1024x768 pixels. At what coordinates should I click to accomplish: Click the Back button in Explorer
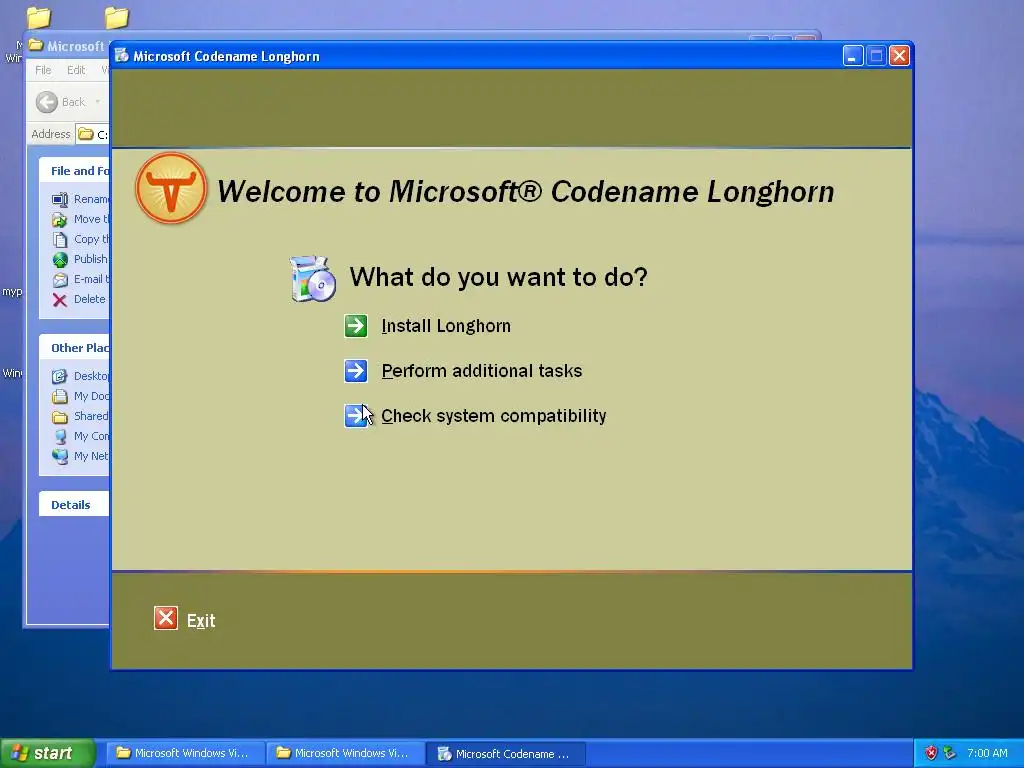(61, 102)
